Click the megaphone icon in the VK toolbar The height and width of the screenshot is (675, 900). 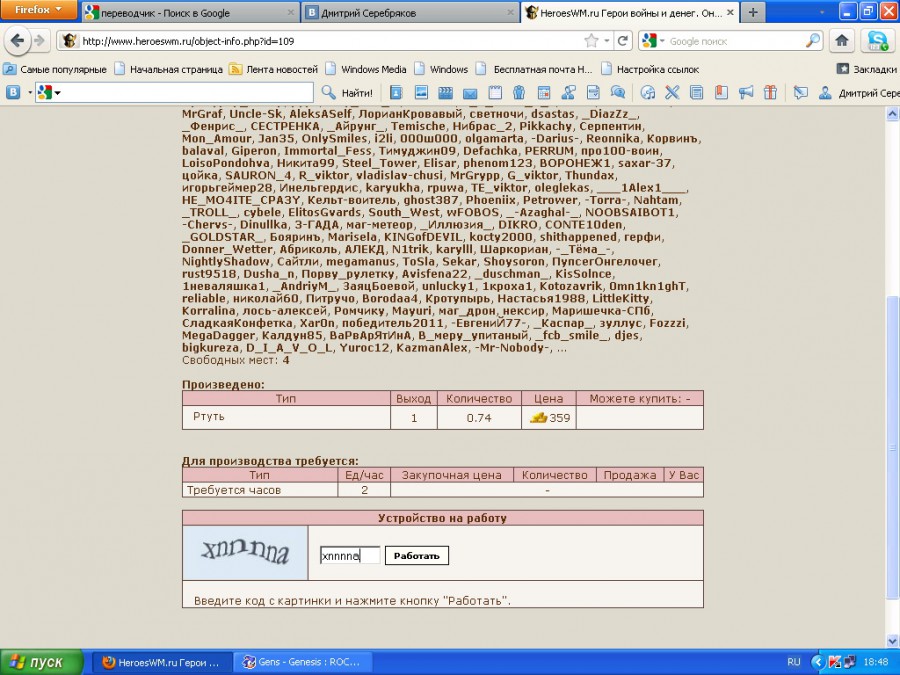(745, 93)
